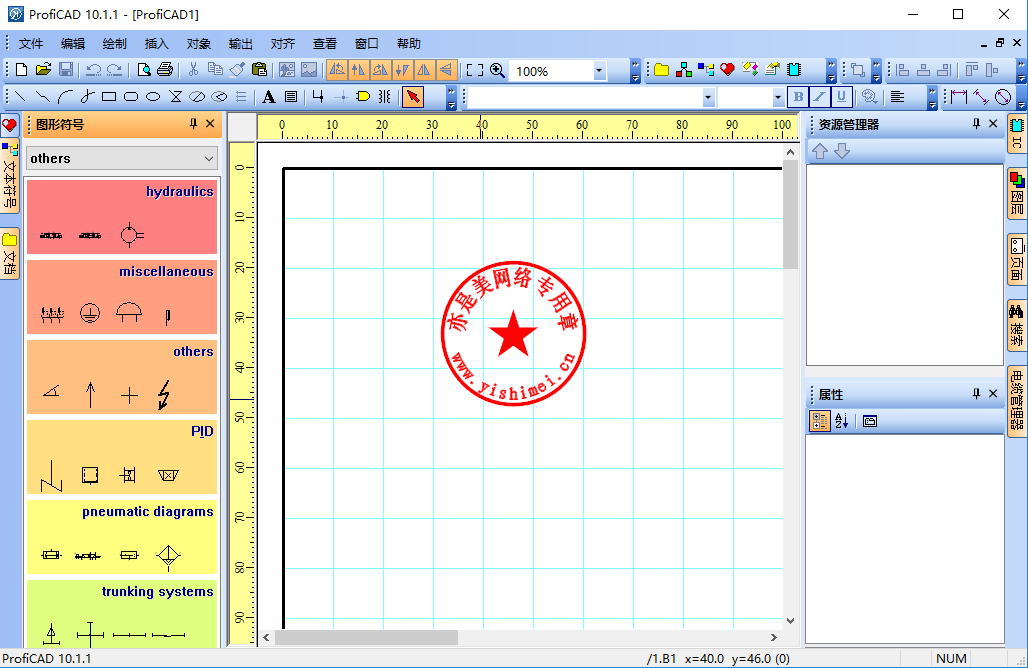Select the rectangle drawing tool
This screenshot has height=668, width=1028.
point(109,97)
